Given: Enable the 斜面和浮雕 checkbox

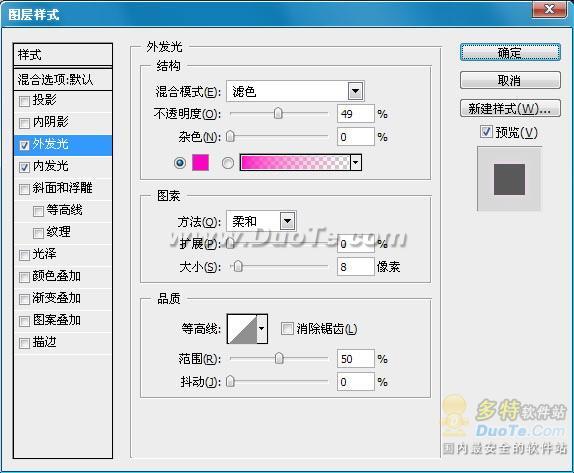Looking at the screenshot, I should coord(24,189).
